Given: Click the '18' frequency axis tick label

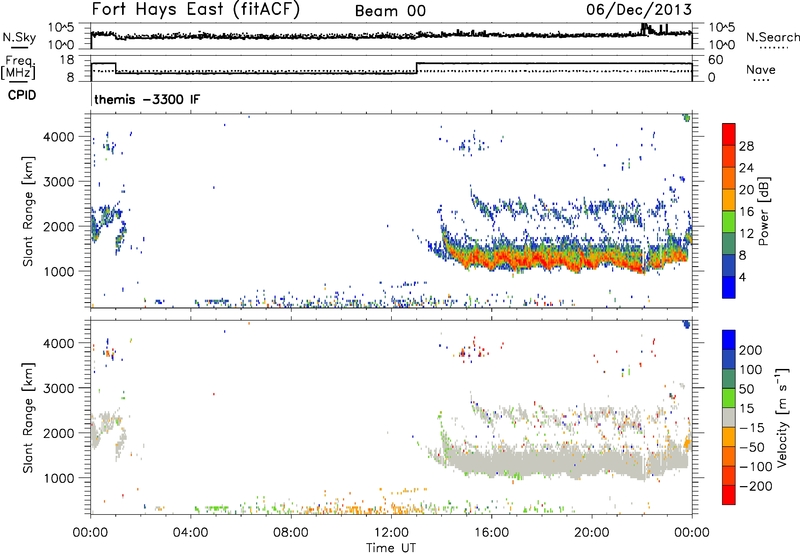Looking at the screenshot, I should click(x=67, y=60).
